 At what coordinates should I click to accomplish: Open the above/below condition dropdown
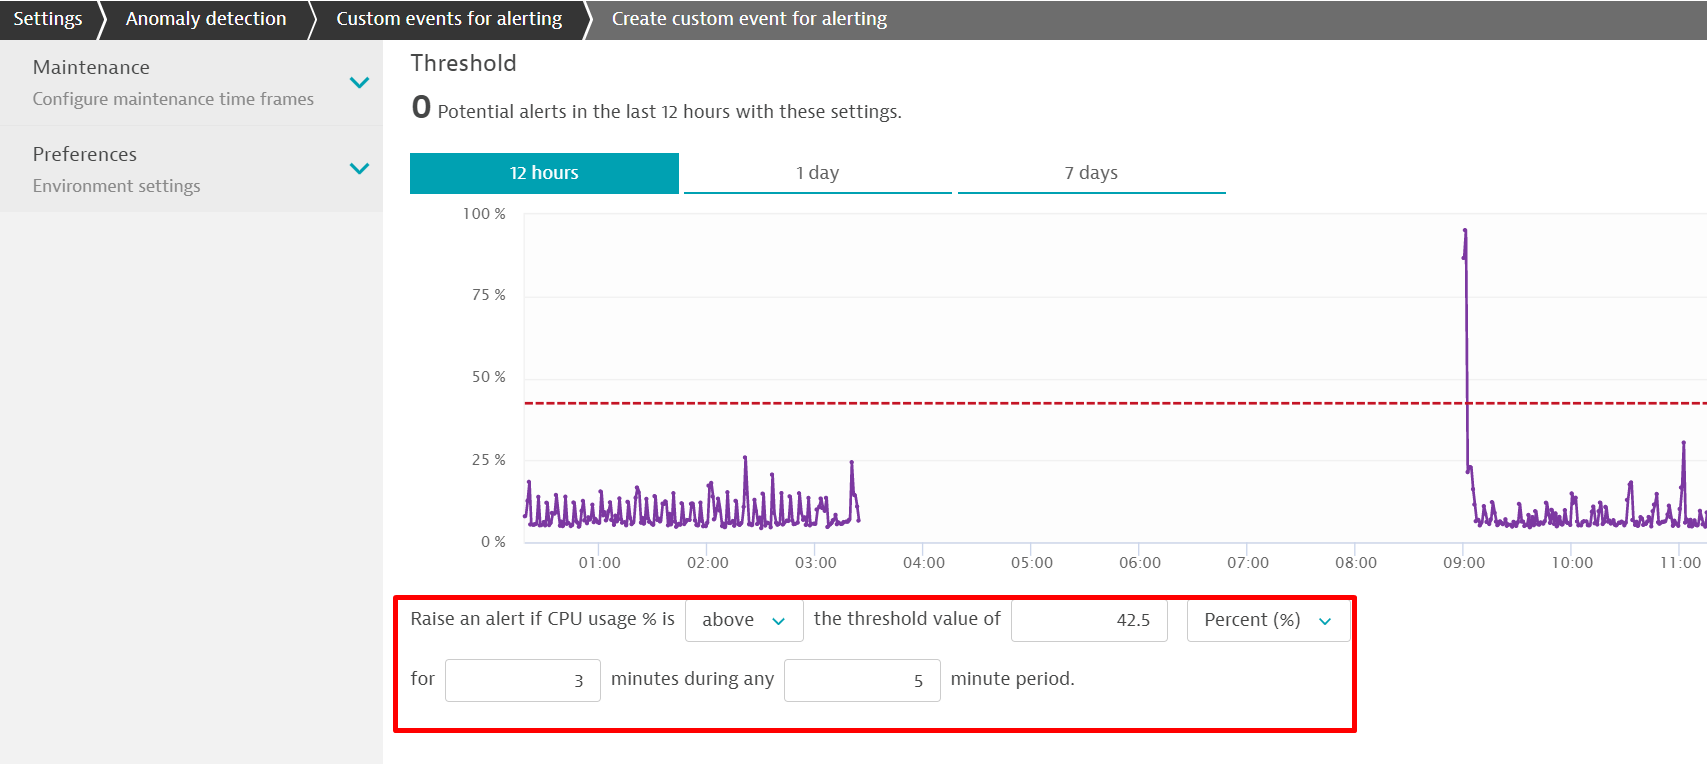[x=743, y=620]
